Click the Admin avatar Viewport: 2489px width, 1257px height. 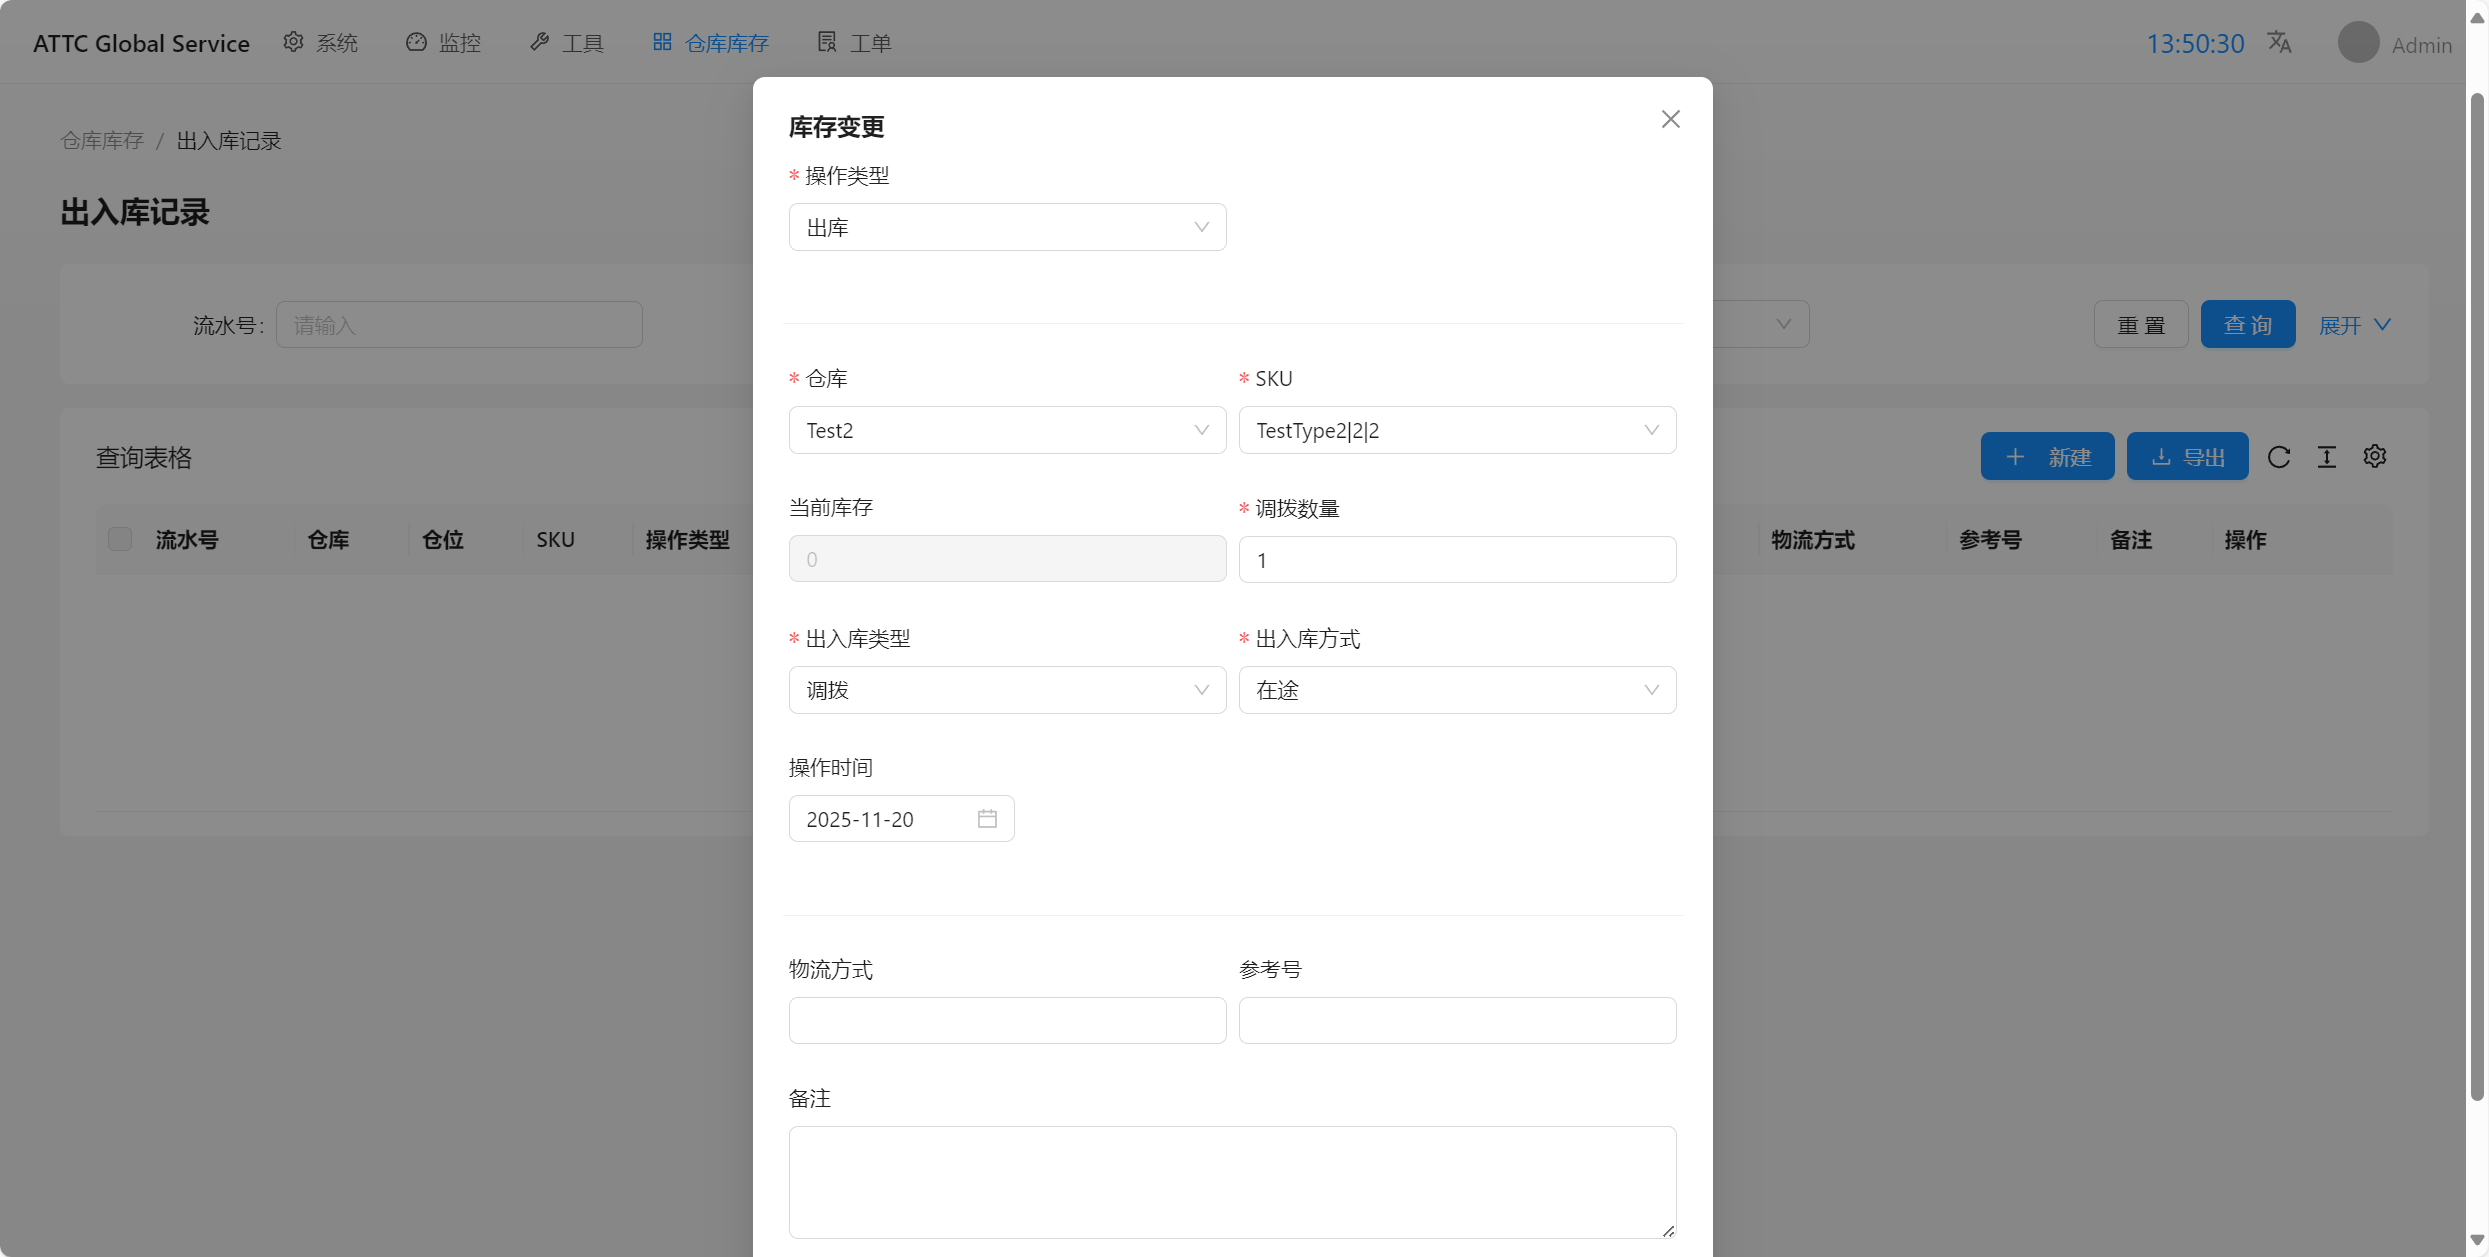(2358, 43)
